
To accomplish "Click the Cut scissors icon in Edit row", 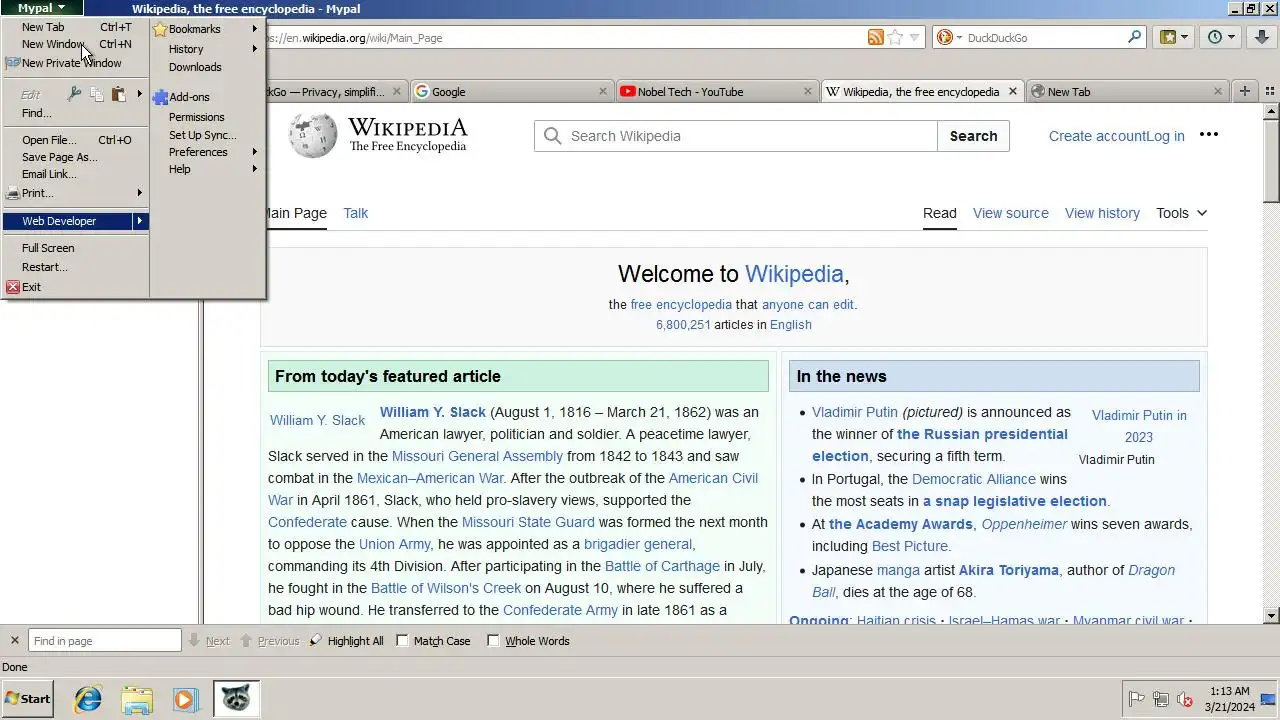I will (x=75, y=94).
